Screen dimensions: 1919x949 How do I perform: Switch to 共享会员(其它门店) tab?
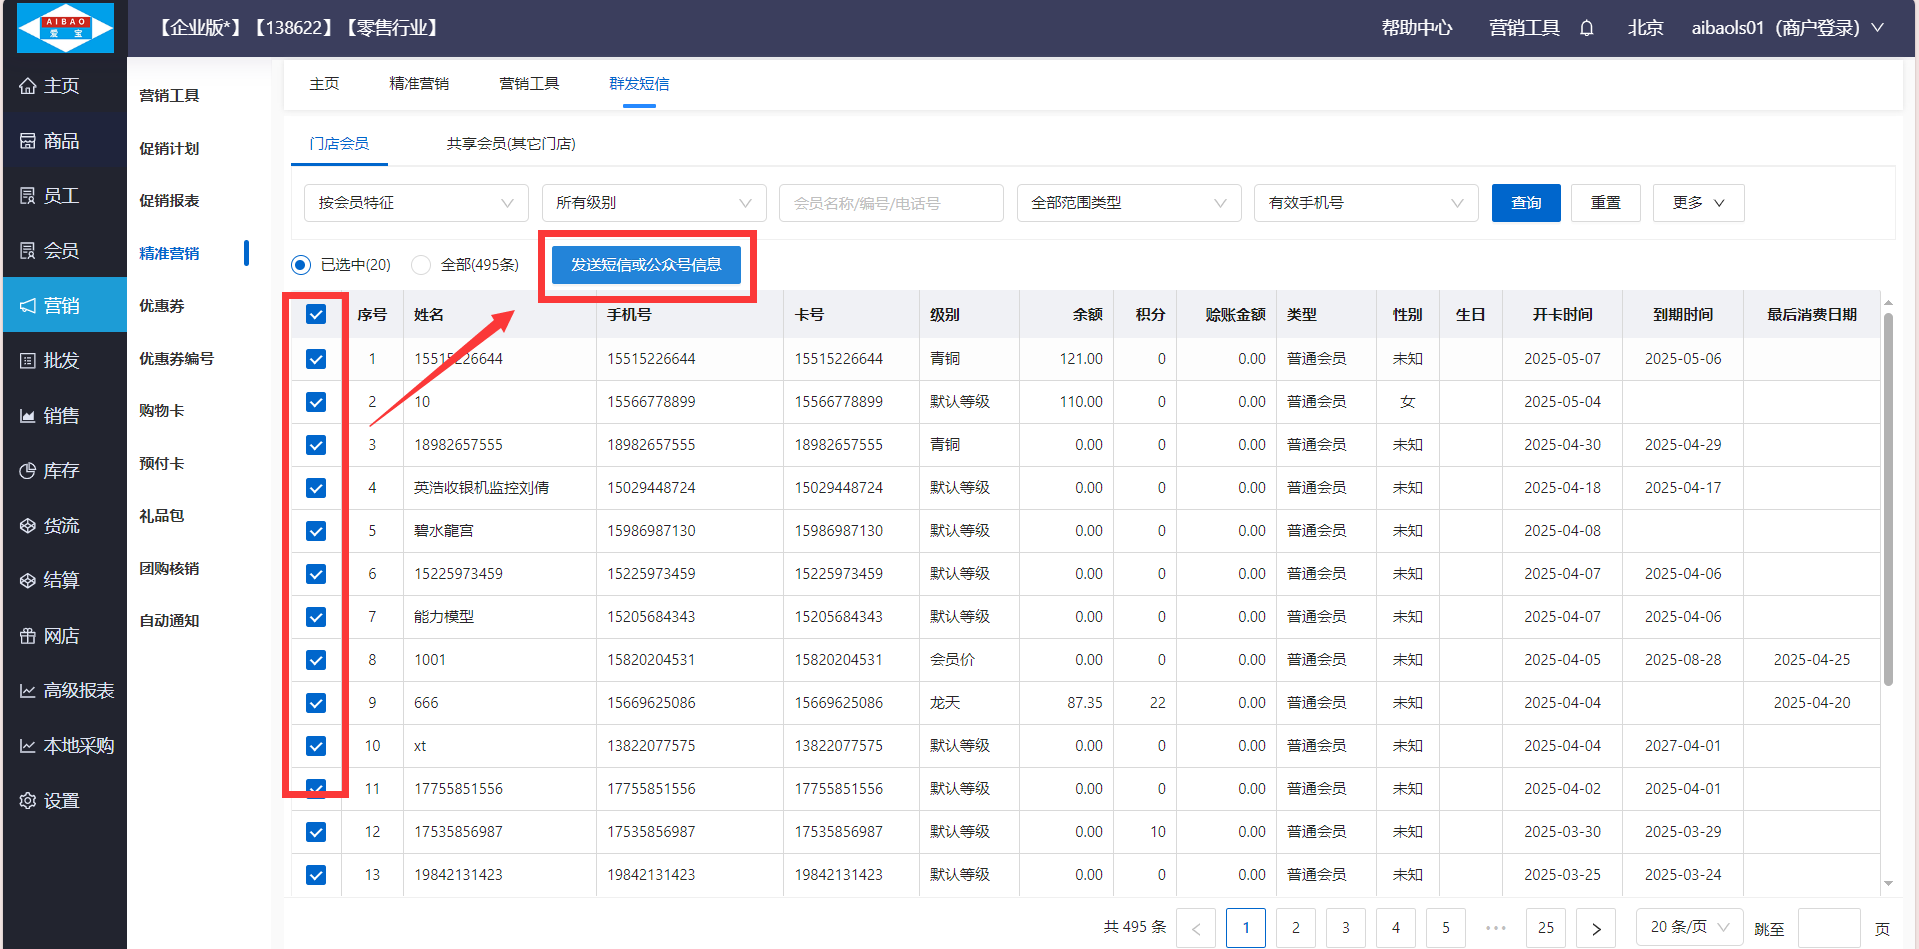510,144
